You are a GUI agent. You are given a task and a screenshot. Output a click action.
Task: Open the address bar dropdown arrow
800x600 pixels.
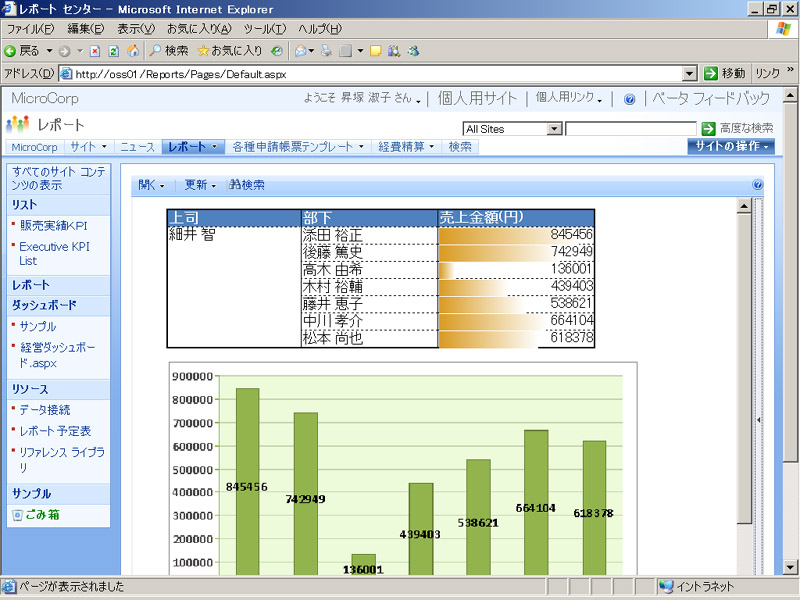689,74
